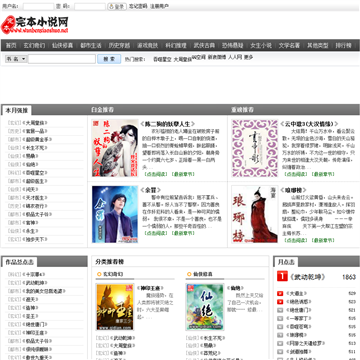360x360 pixels.
Task: Open the 武侠古典 category in nav bar
Action: click(x=204, y=45)
